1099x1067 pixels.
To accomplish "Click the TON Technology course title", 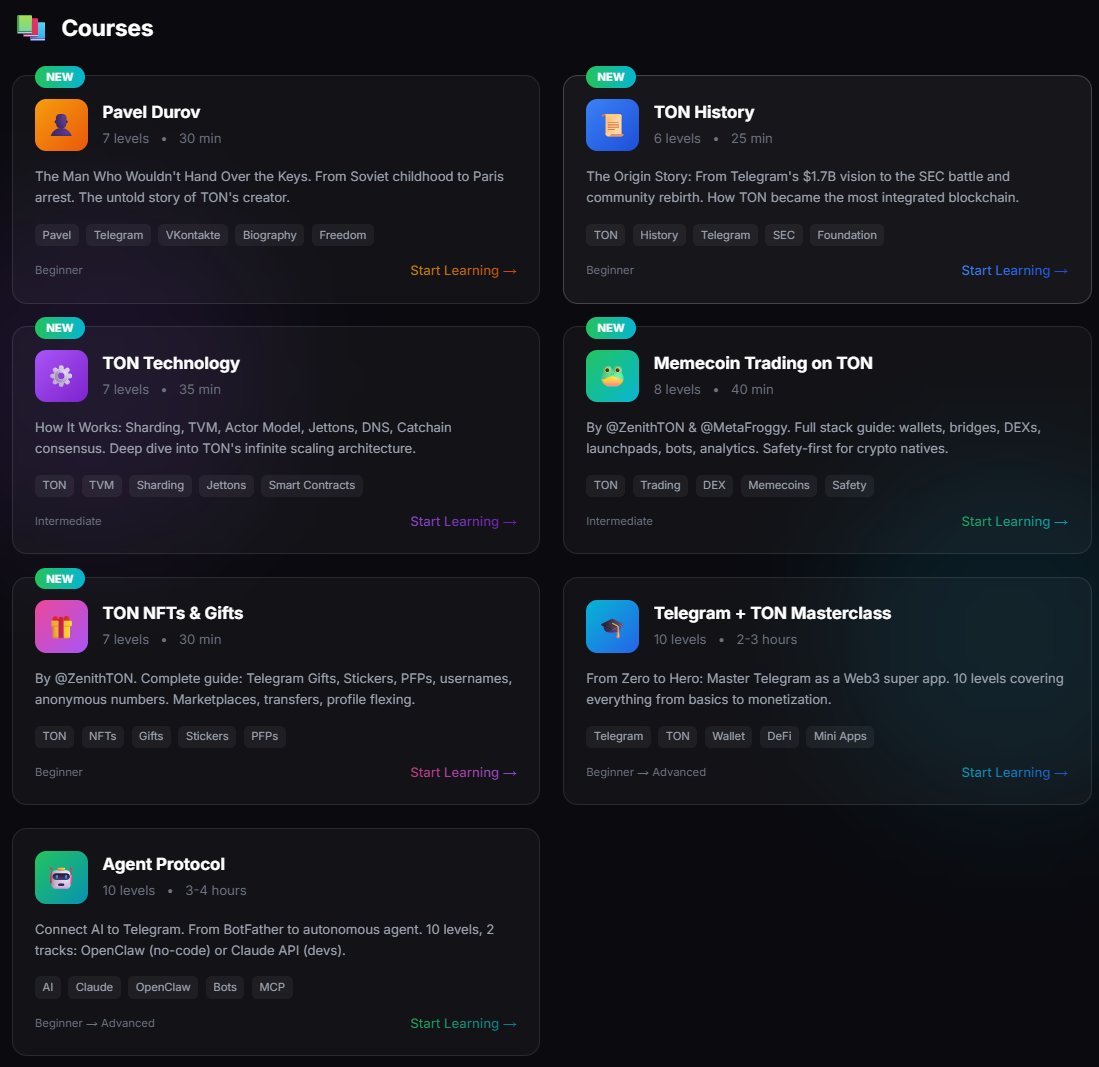I will pyautogui.click(x=171, y=363).
